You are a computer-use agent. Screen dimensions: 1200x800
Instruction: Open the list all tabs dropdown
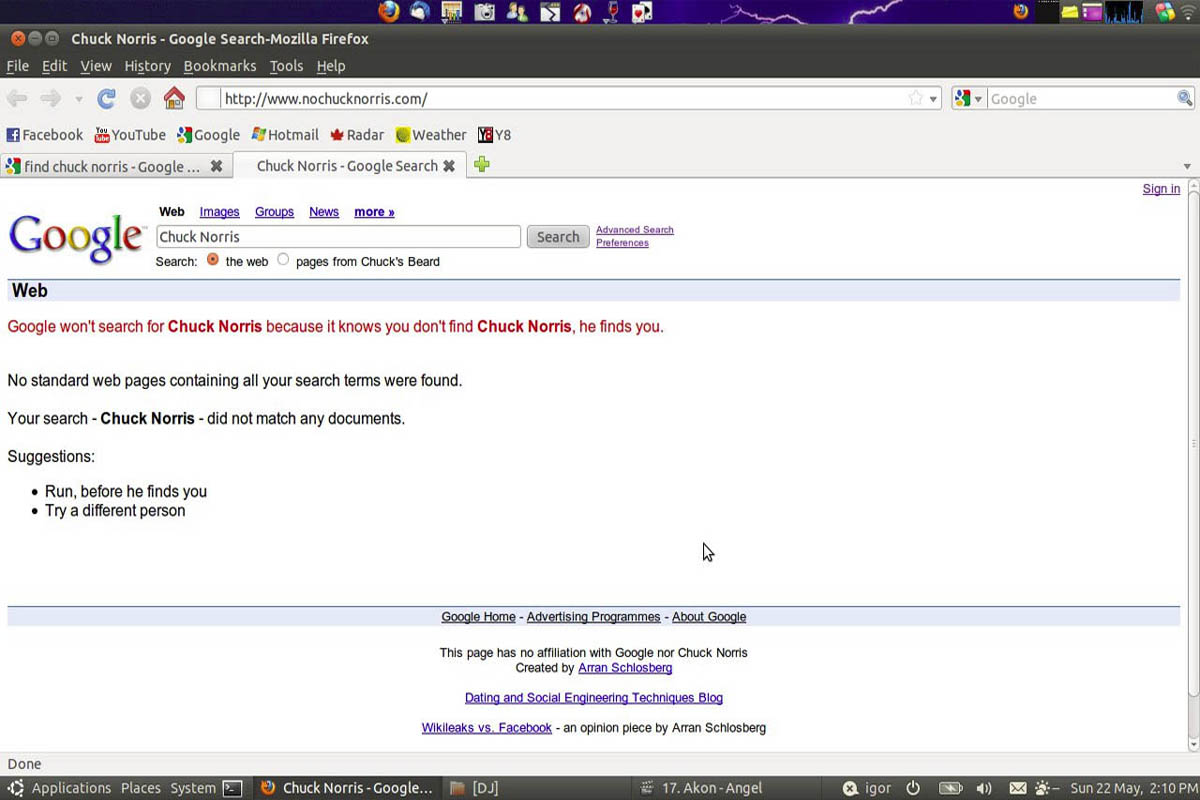[1187, 166]
